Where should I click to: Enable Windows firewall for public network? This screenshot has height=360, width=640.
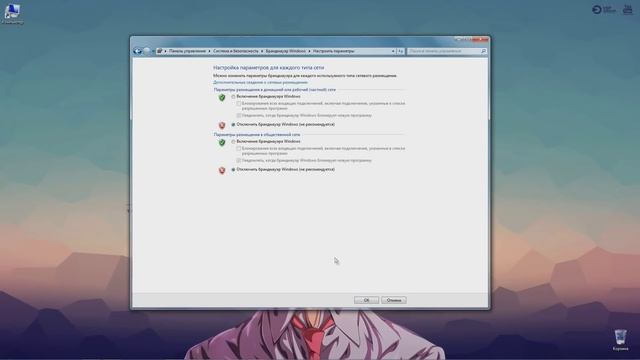coord(233,142)
